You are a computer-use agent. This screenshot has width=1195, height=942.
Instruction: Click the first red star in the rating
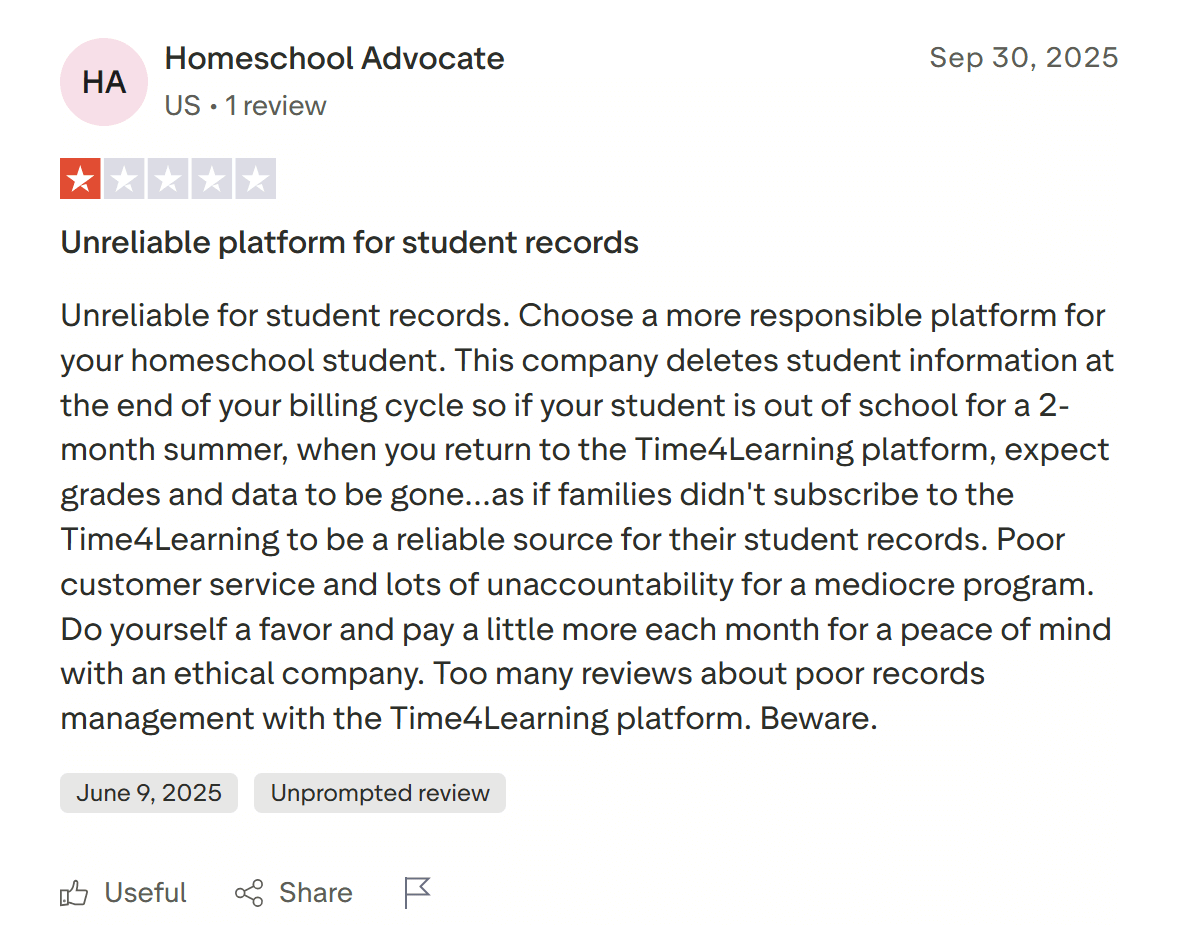[x=80, y=178]
